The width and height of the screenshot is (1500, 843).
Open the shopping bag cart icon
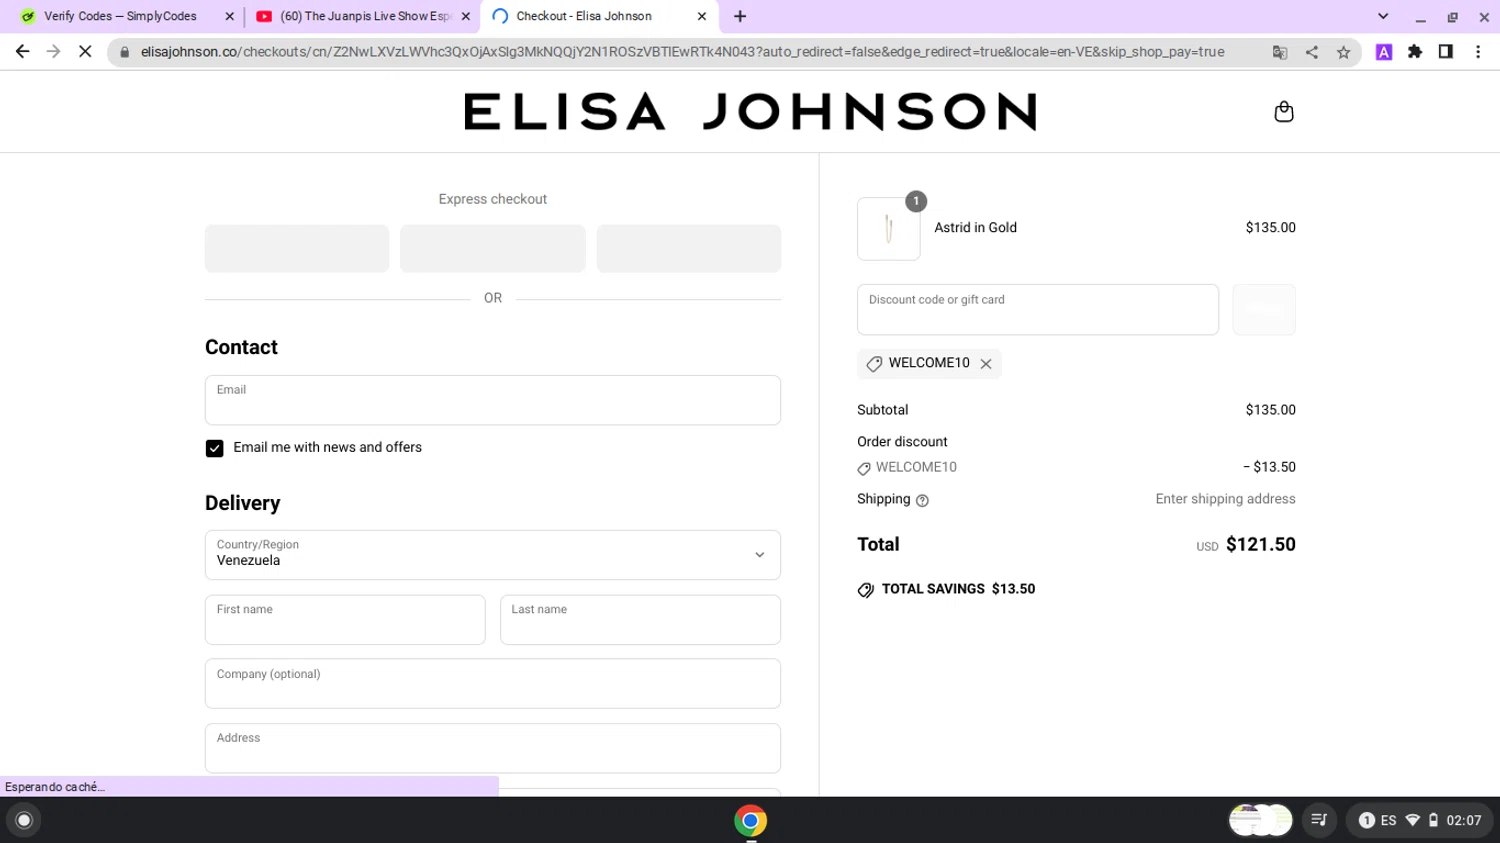[x=1284, y=112]
